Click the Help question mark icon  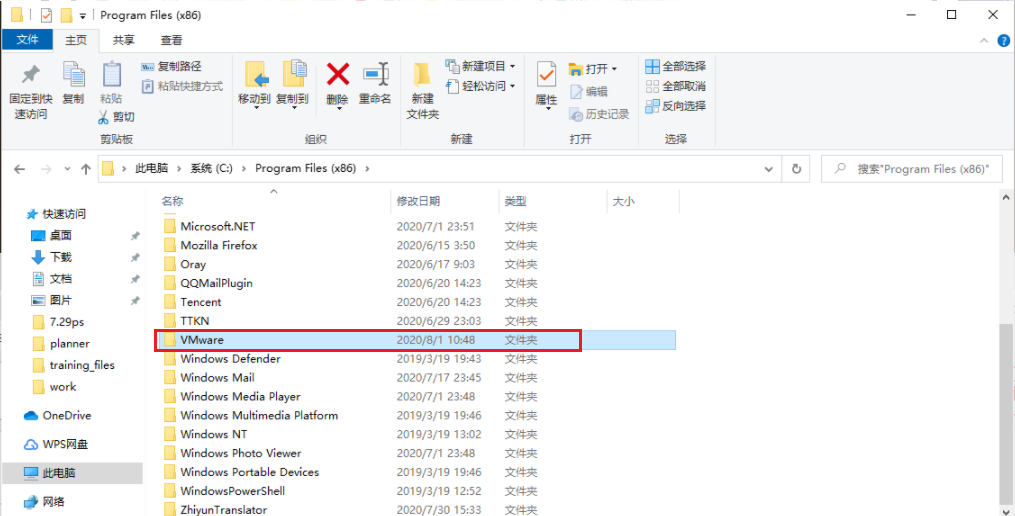coord(1004,40)
